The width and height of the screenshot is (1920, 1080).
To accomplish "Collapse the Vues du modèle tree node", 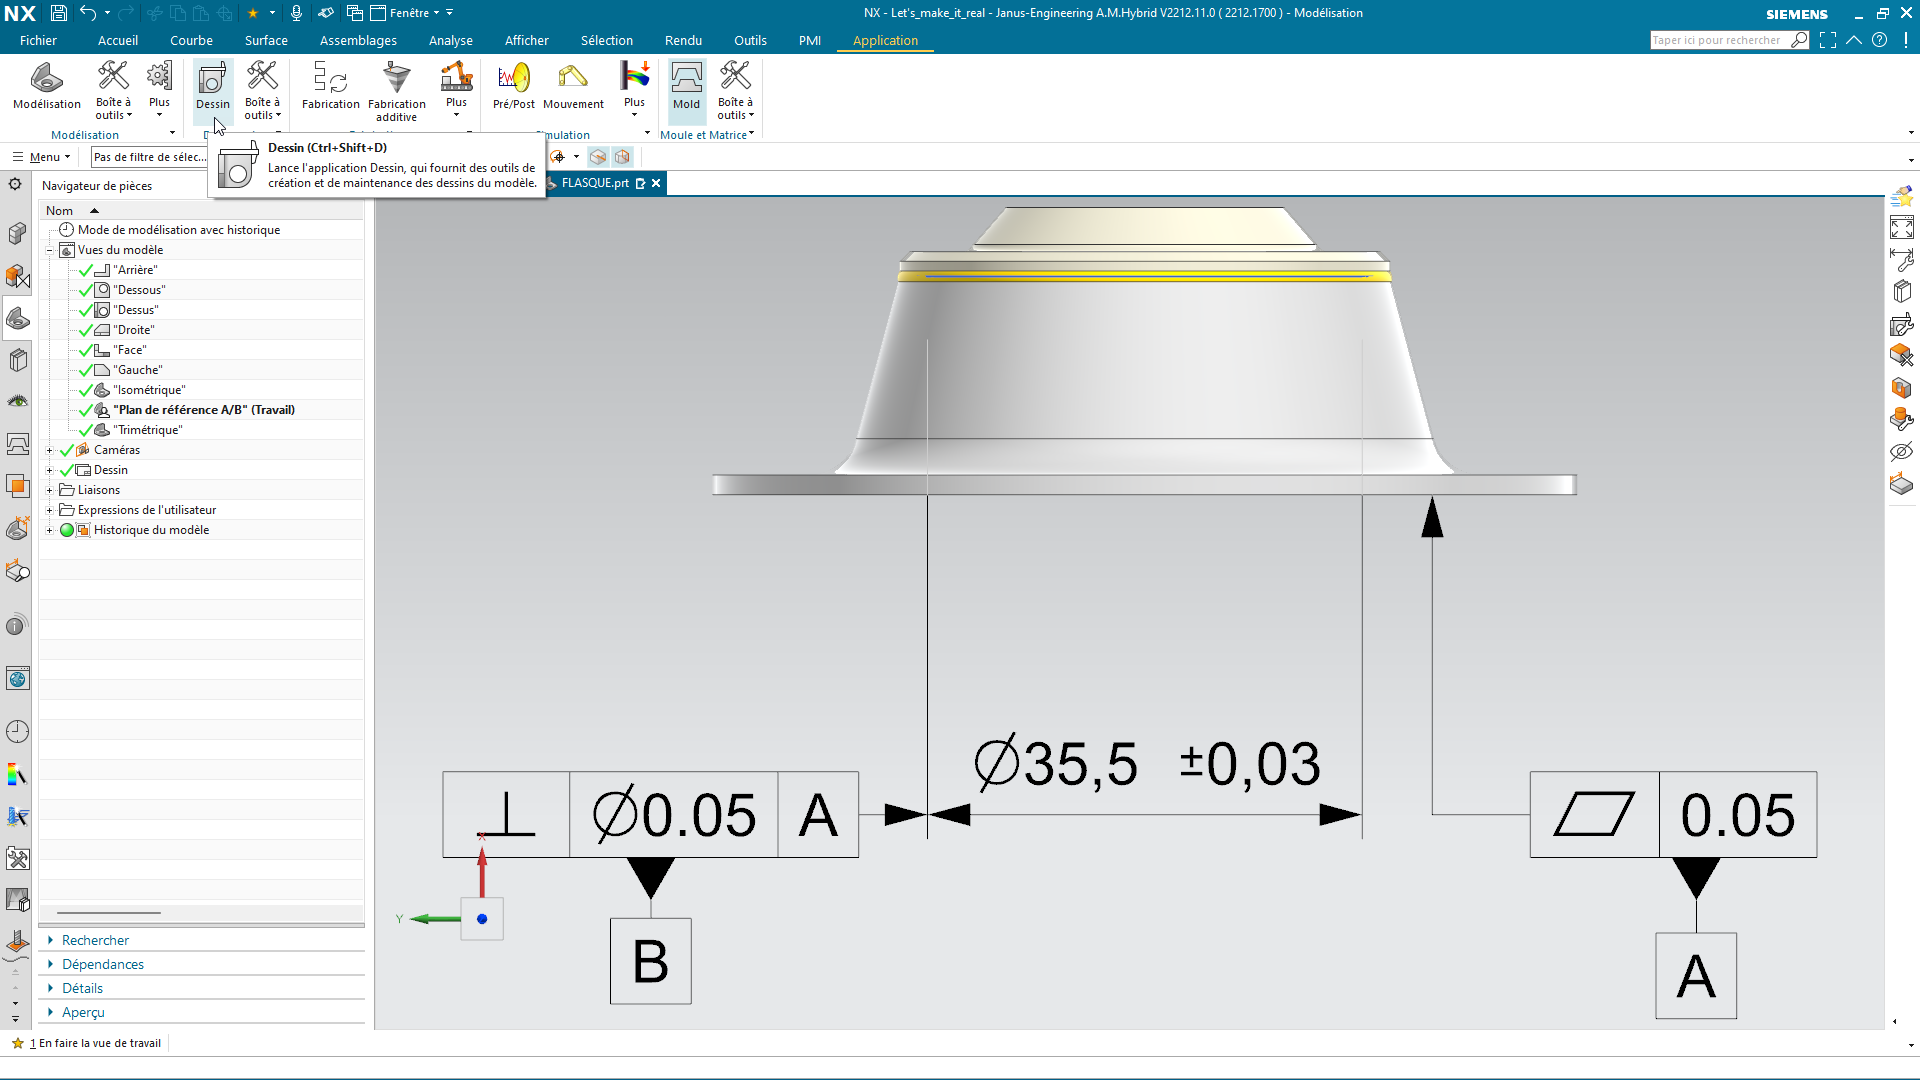I will [49, 250].
